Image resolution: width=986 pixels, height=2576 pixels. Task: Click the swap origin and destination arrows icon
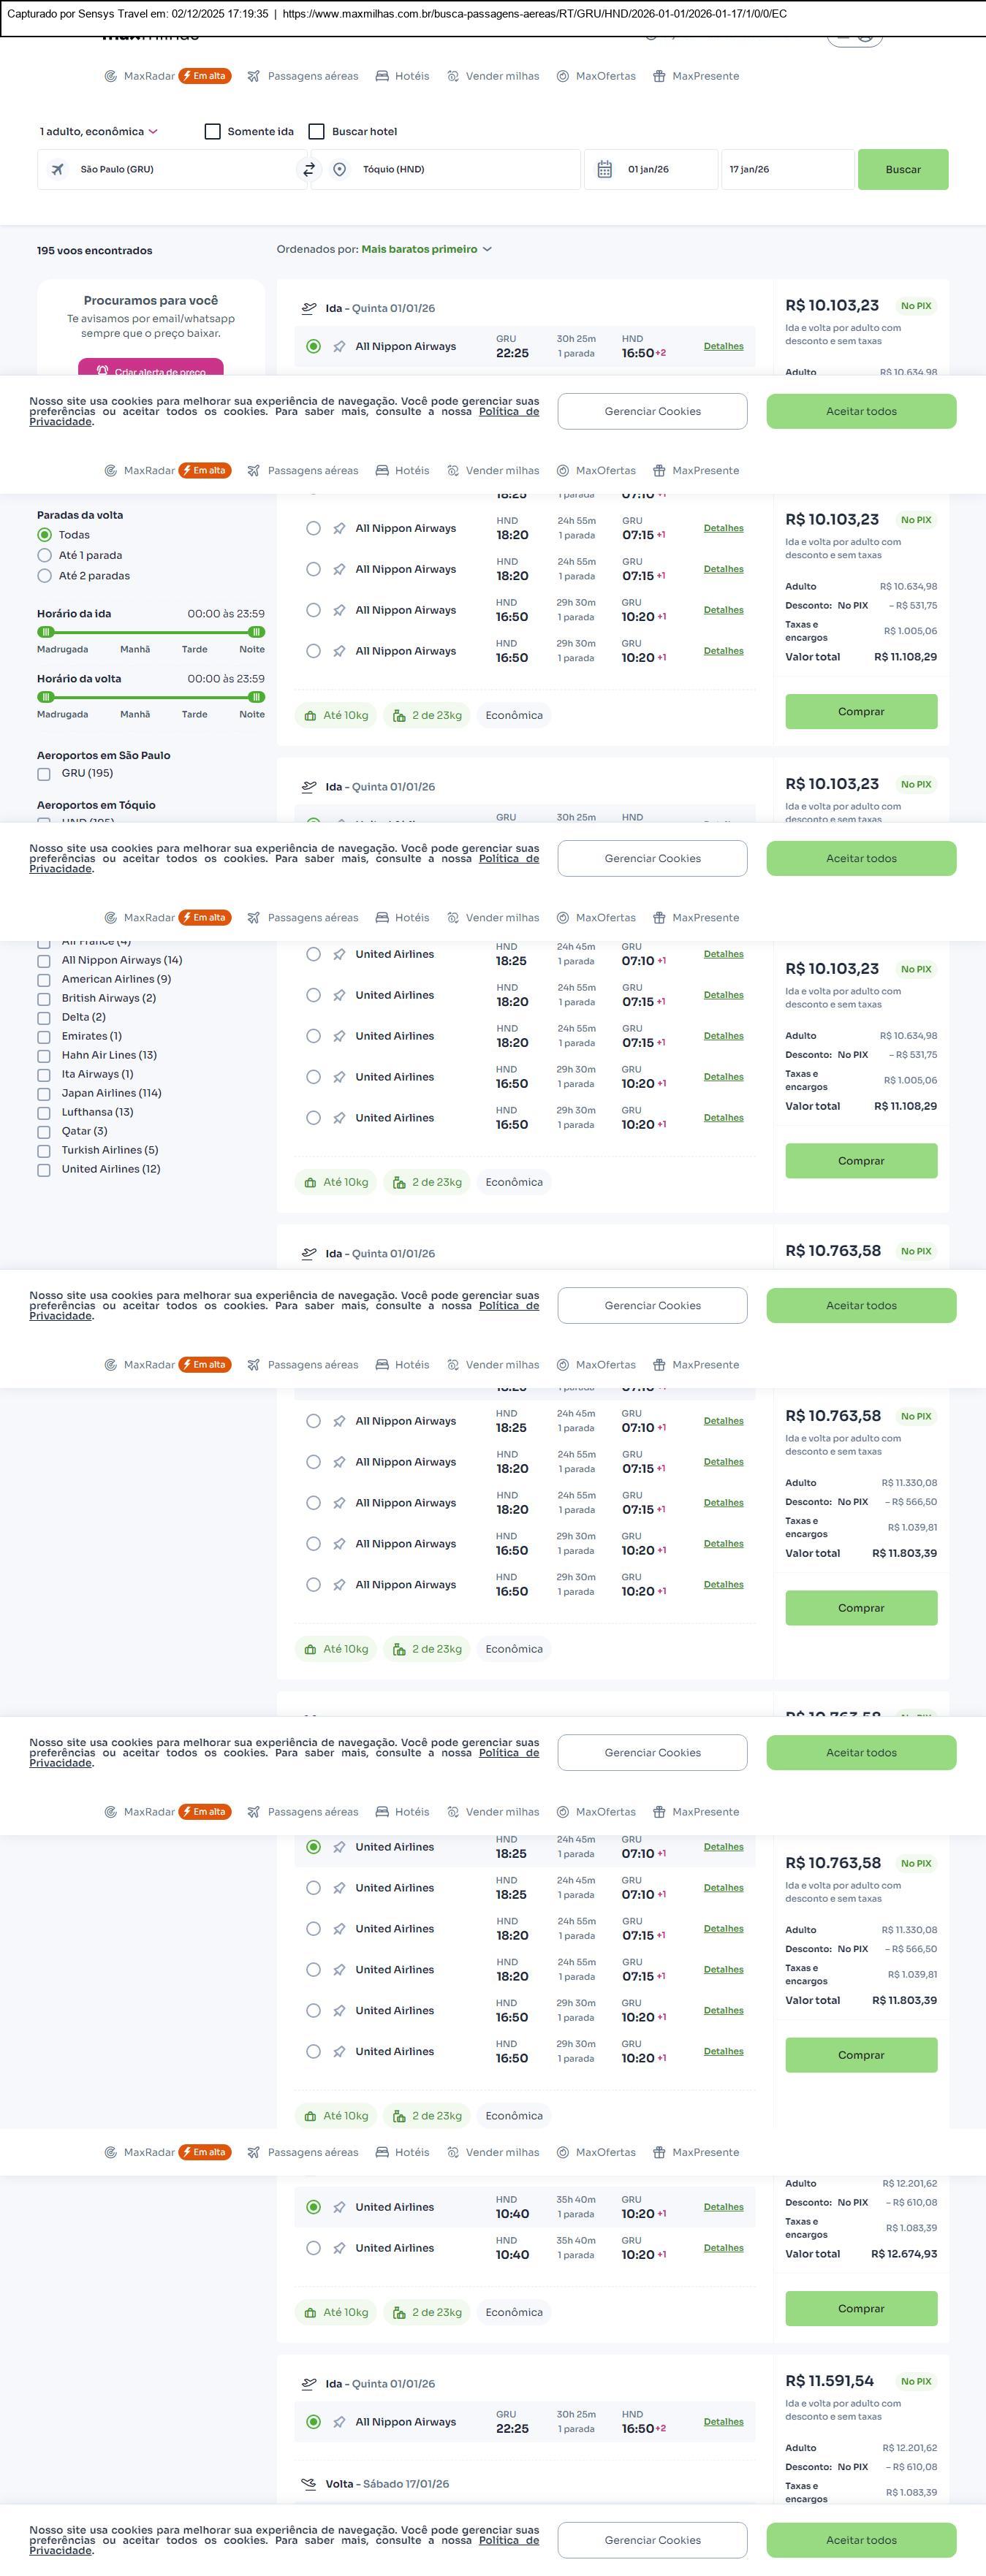point(309,170)
